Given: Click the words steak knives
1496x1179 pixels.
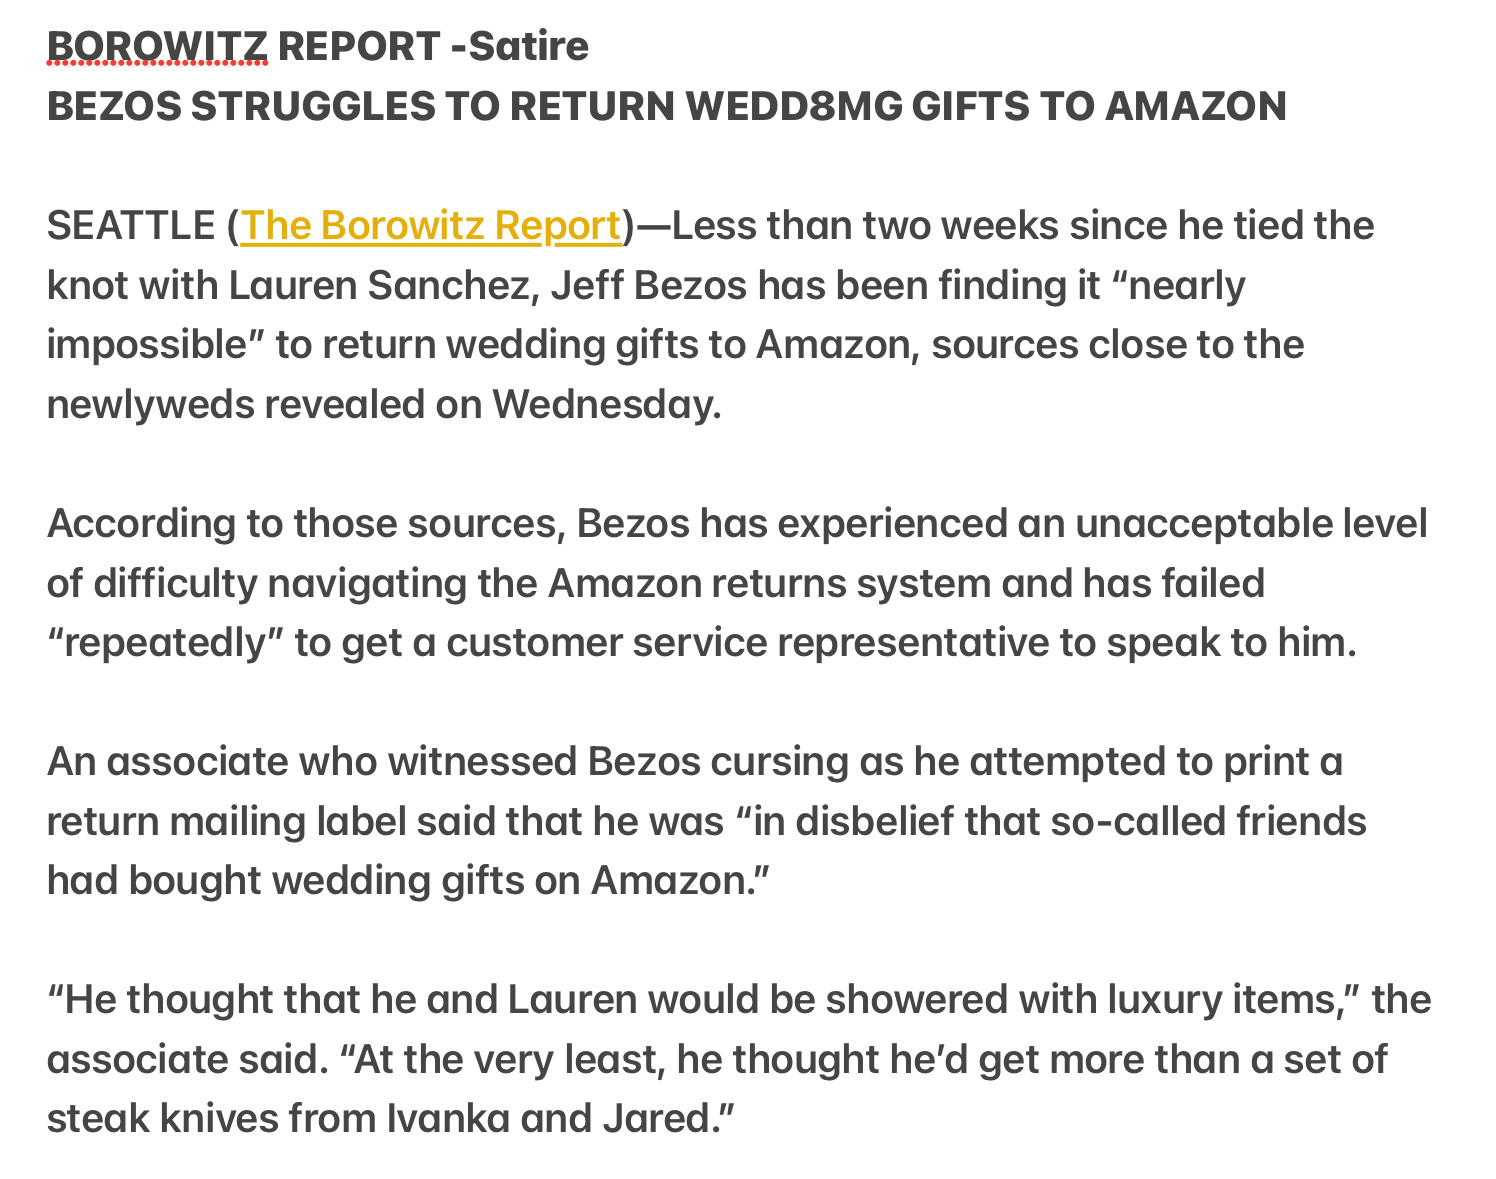Looking at the screenshot, I should [163, 1118].
